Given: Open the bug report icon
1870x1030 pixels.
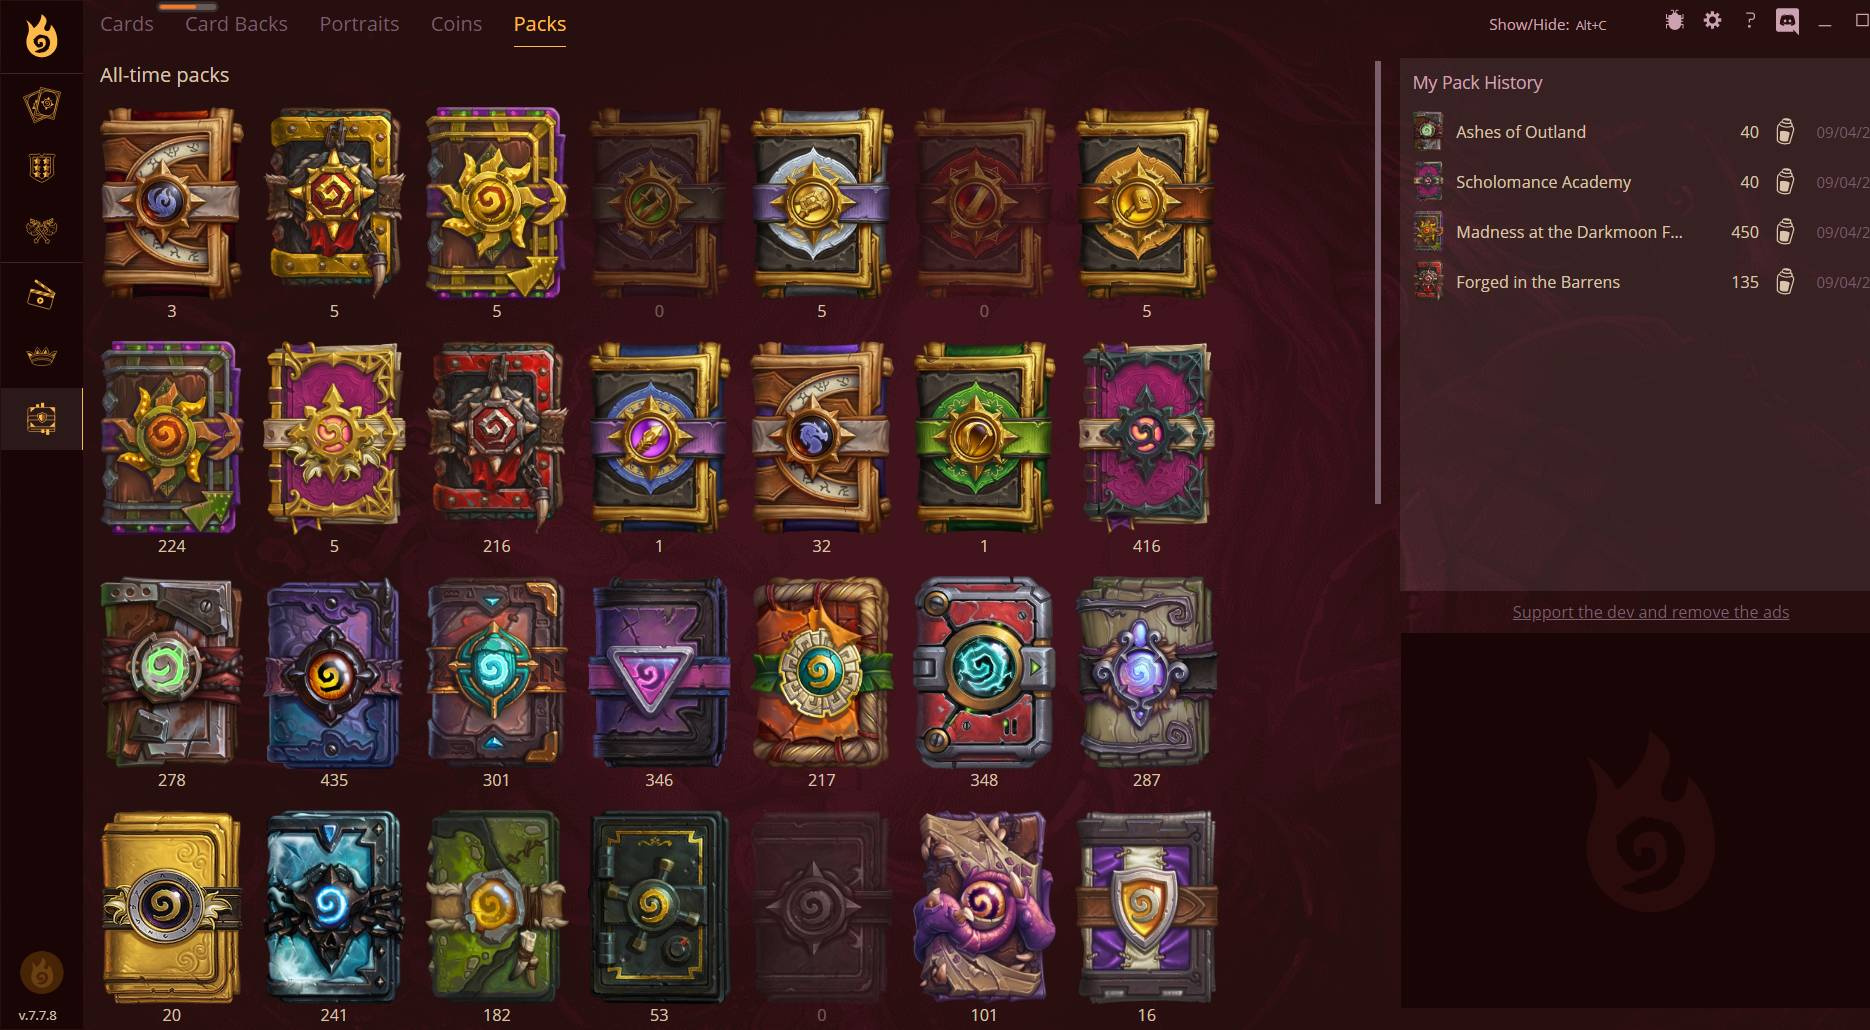Looking at the screenshot, I should coord(1674,21).
